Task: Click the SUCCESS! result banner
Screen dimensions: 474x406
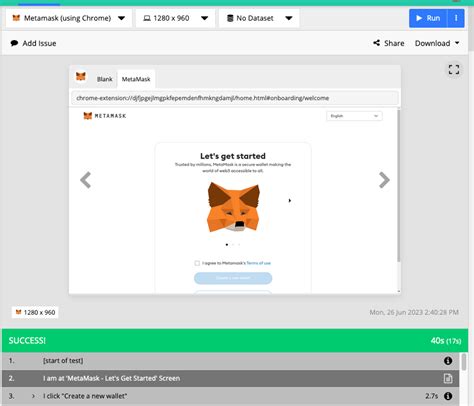Action: coord(235,340)
